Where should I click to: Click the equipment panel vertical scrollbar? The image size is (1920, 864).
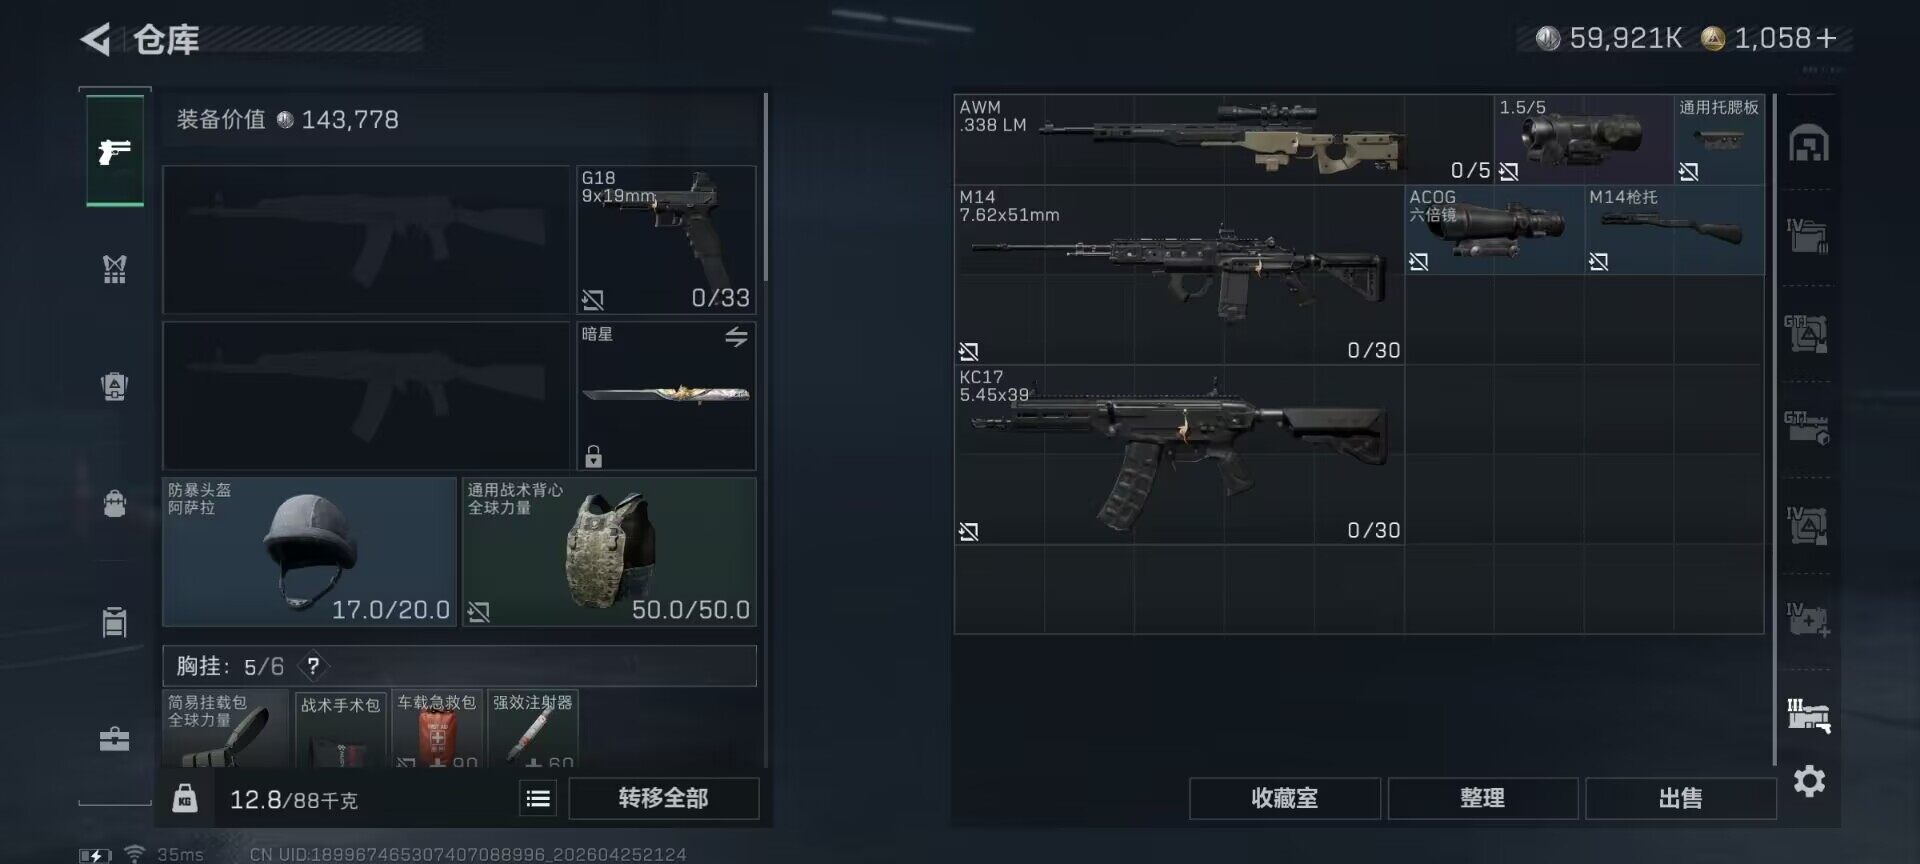point(765,187)
